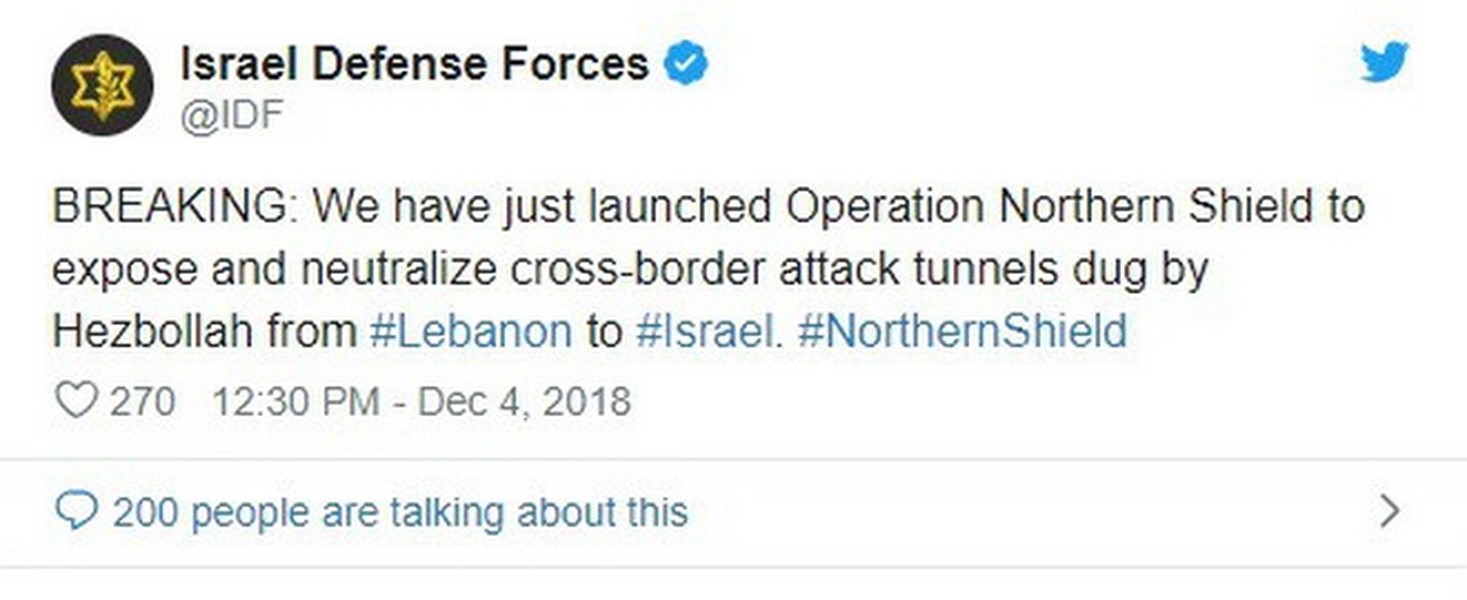Open "200 people are talking about this"
1467x600 pixels.
tap(400, 513)
